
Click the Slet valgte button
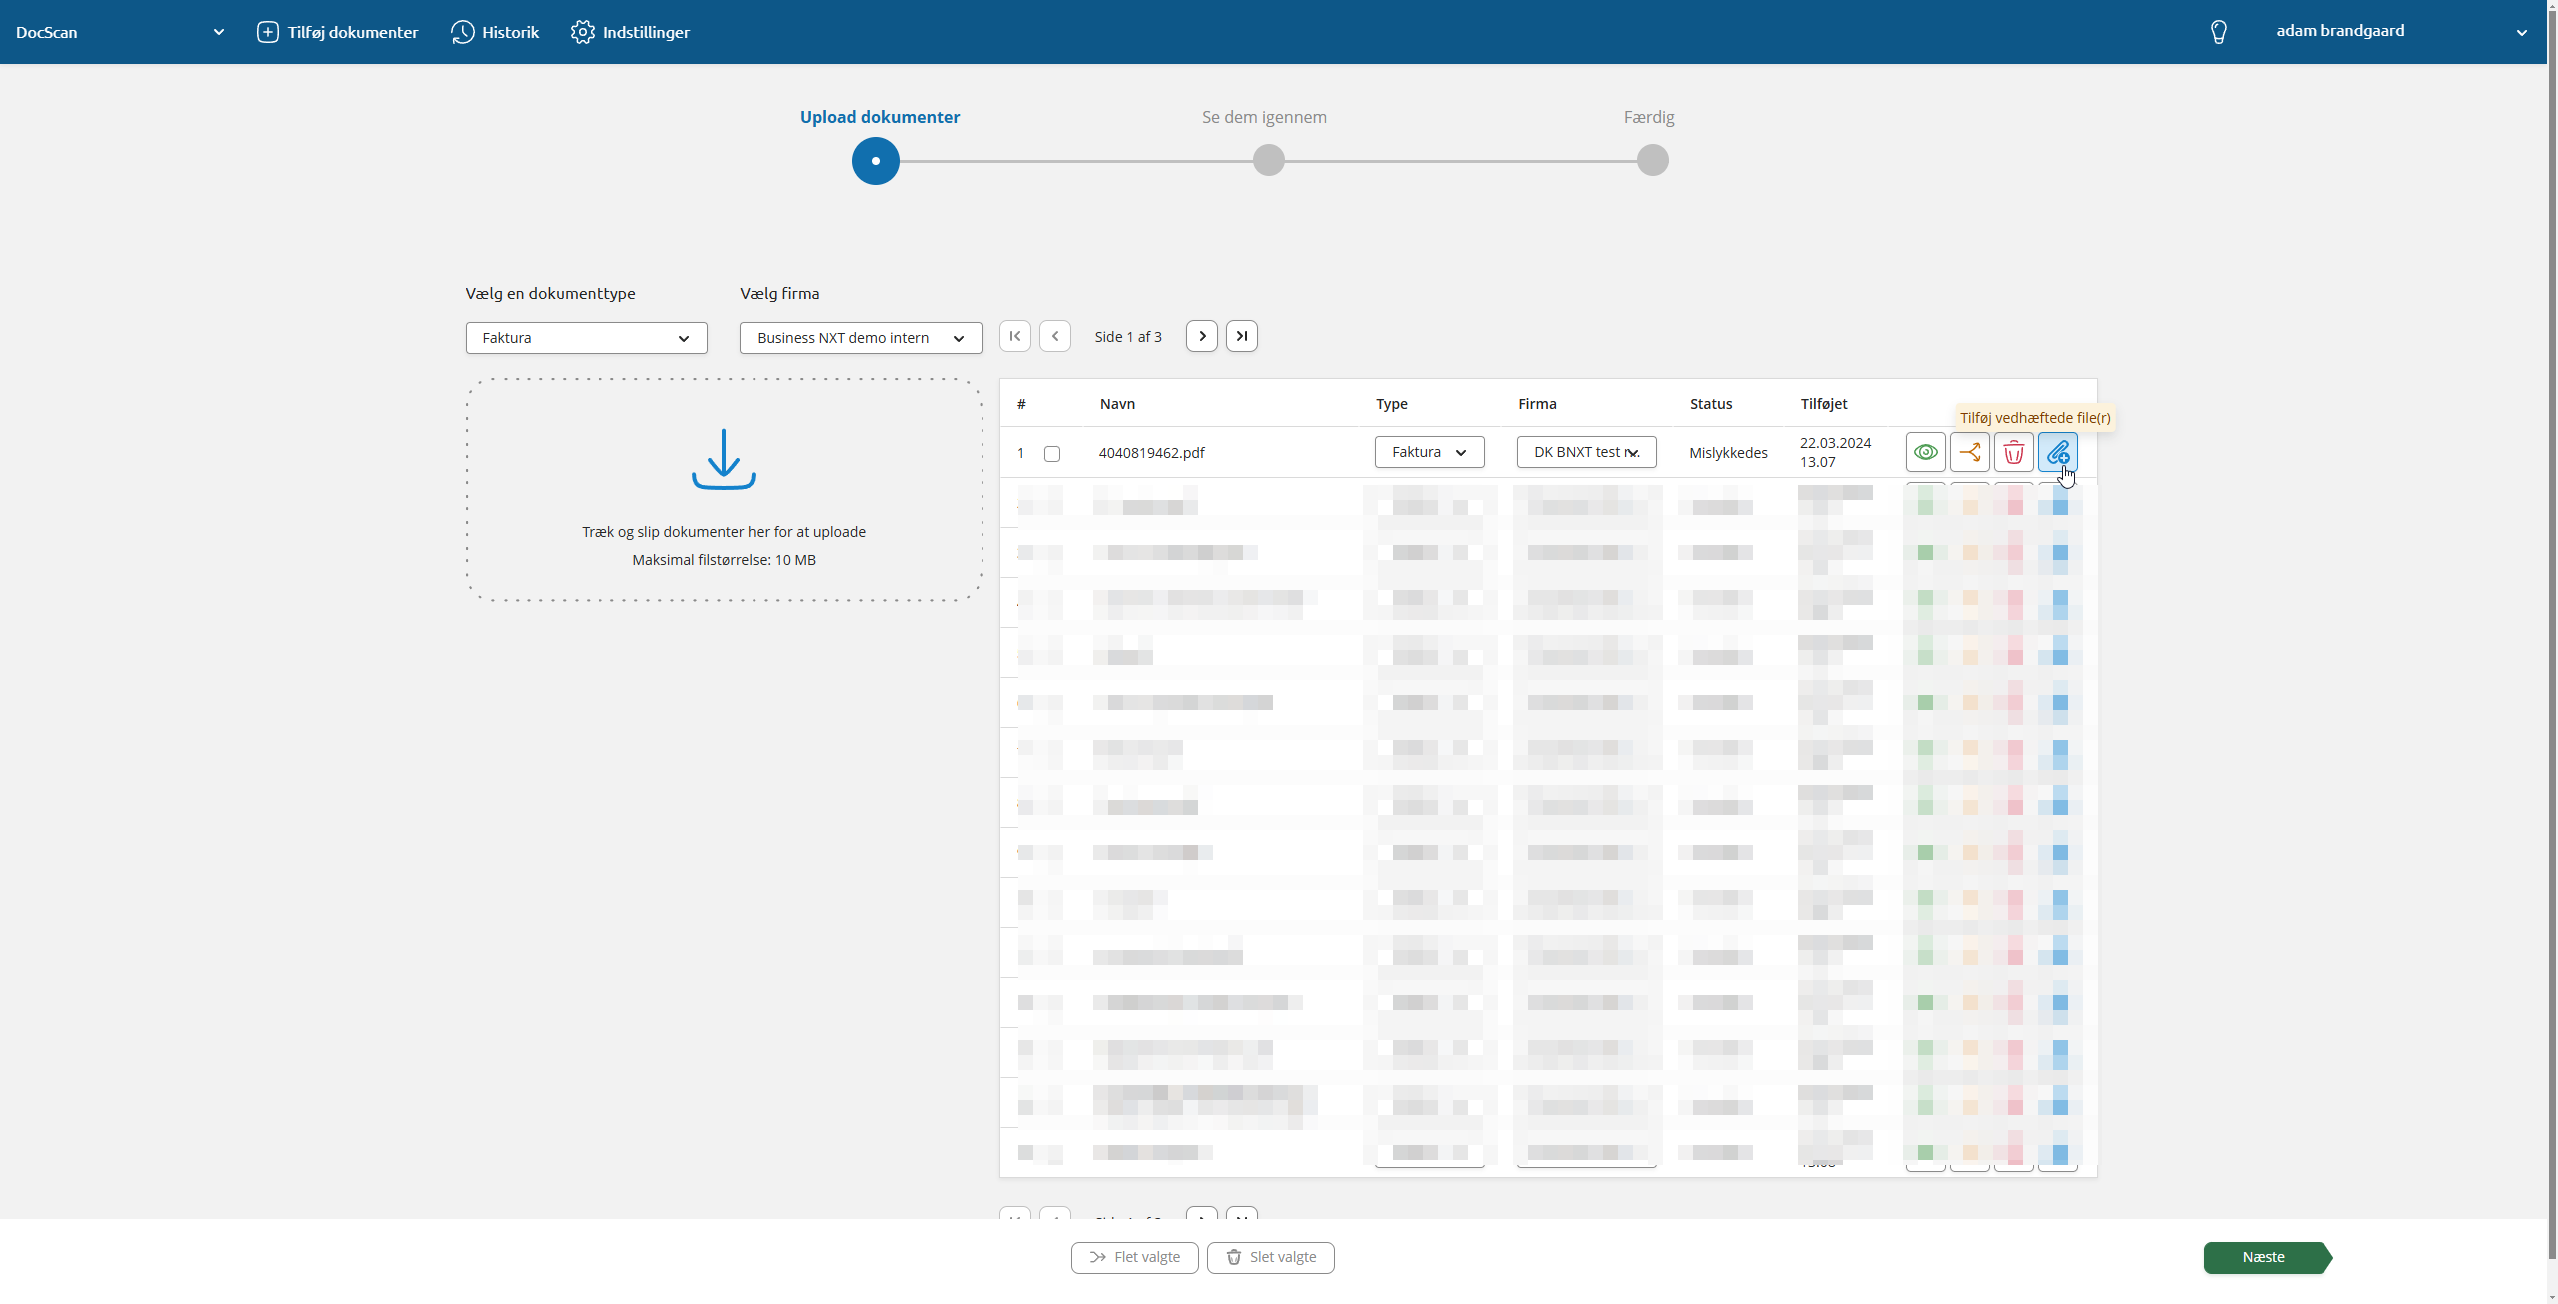1270,1257
